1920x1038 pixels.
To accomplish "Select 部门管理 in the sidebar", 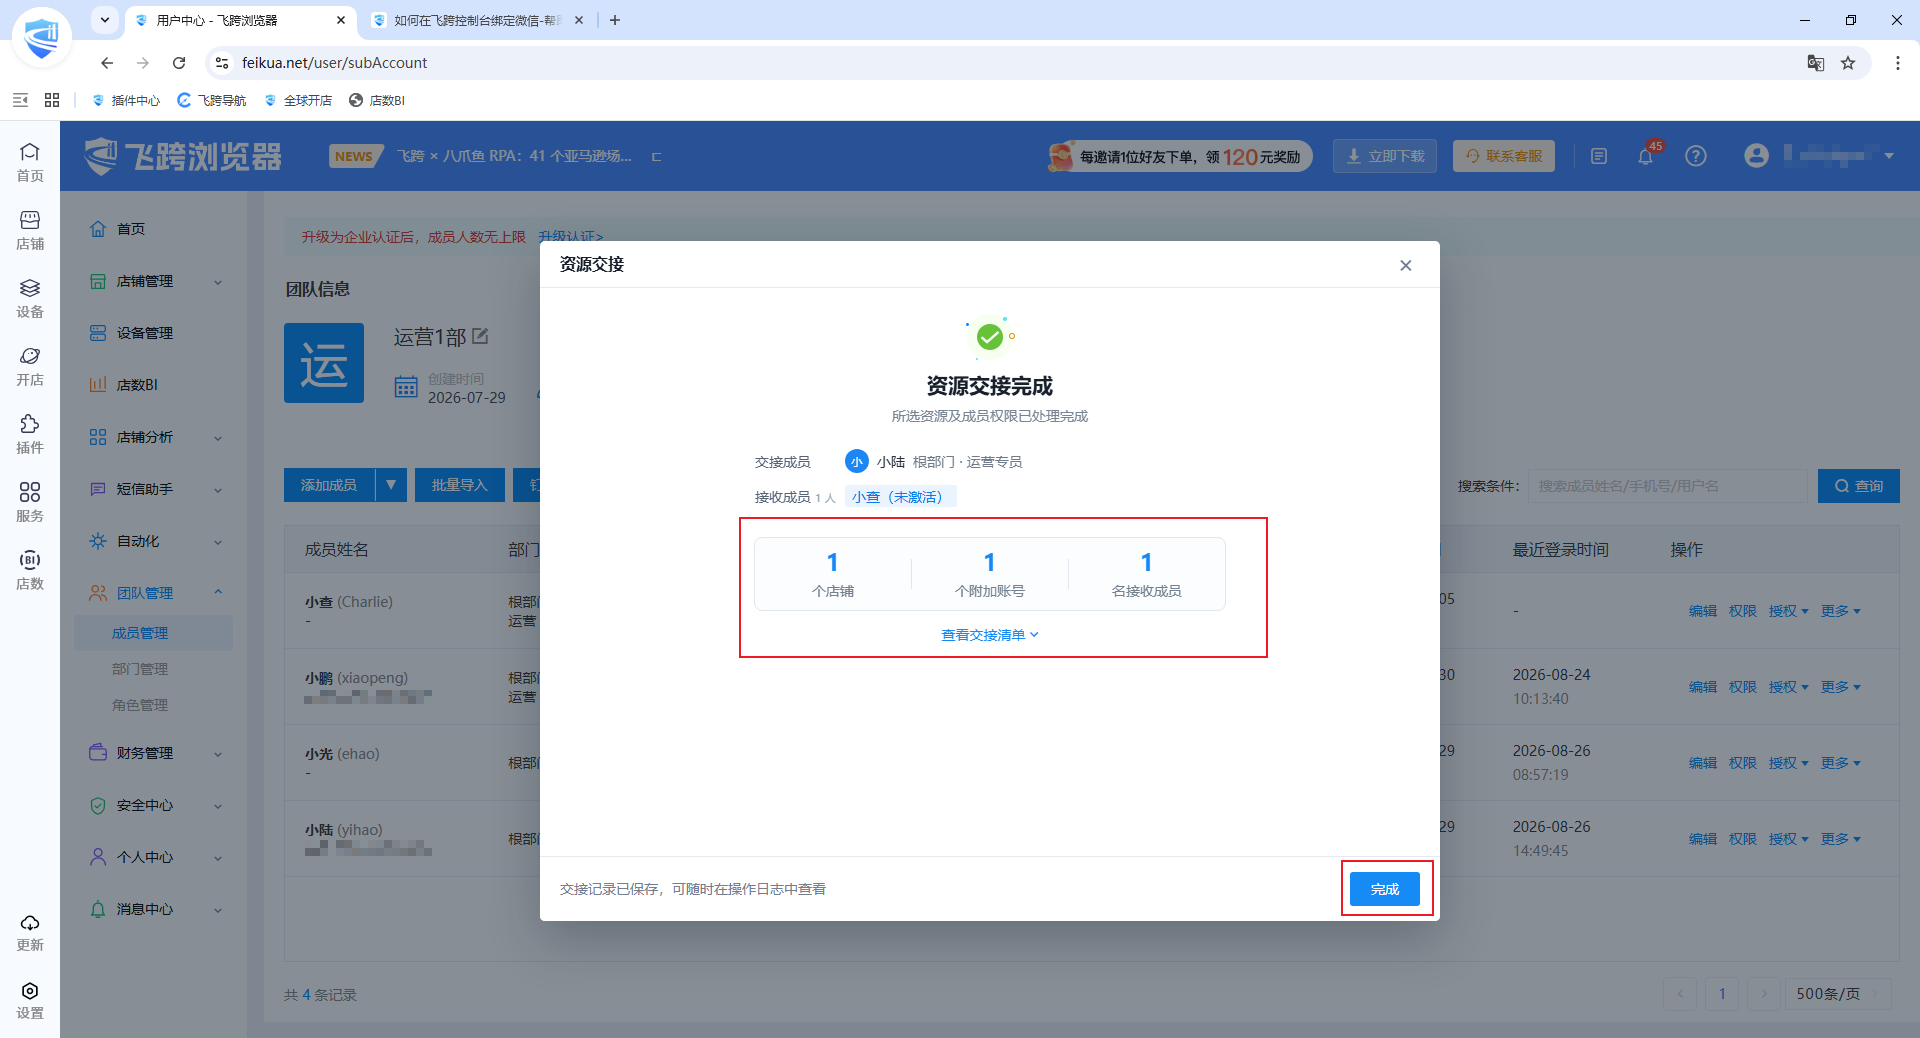I will coord(140,669).
